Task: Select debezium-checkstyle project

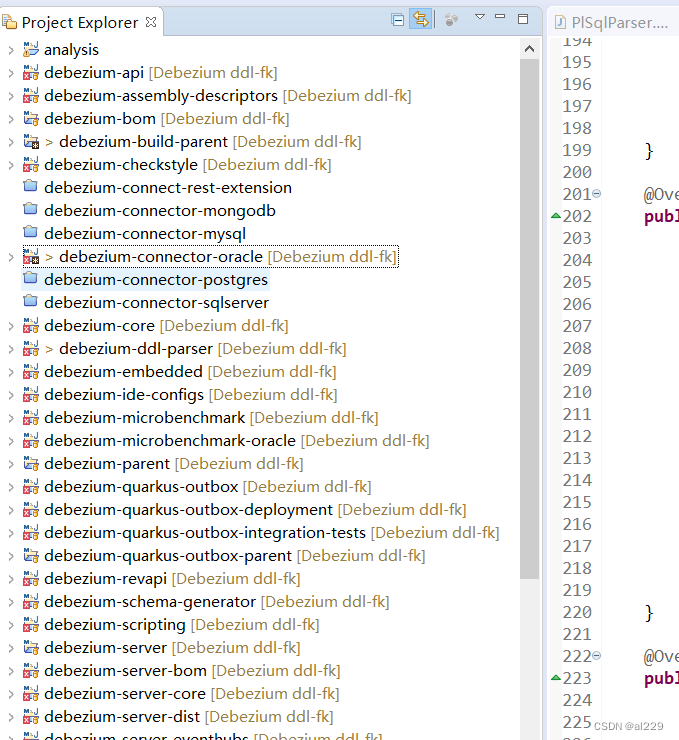Action: point(187,165)
